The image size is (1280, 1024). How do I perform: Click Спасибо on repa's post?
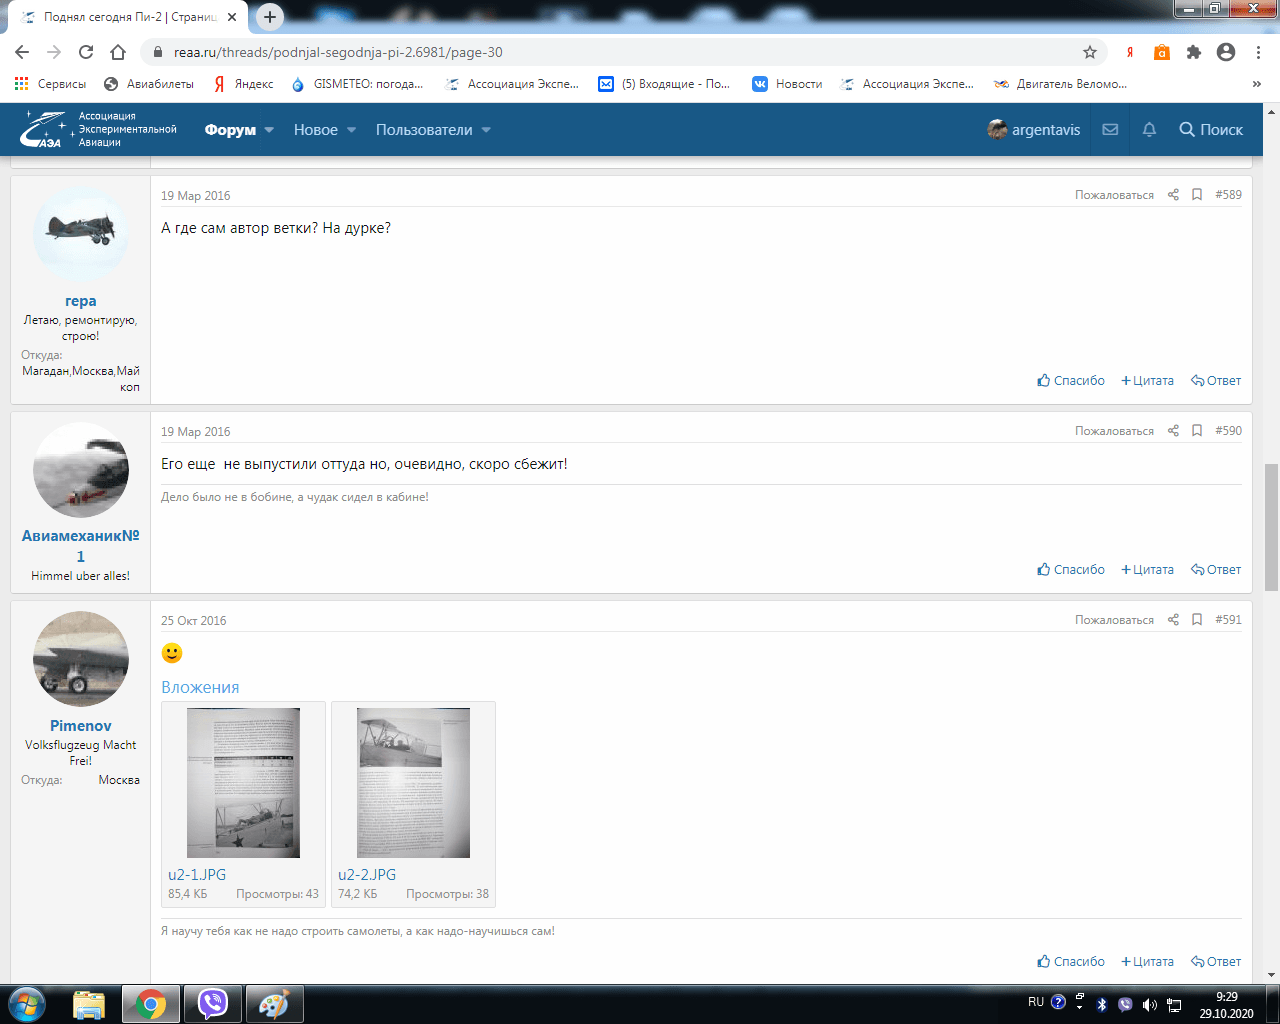click(x=1071, y=381)
